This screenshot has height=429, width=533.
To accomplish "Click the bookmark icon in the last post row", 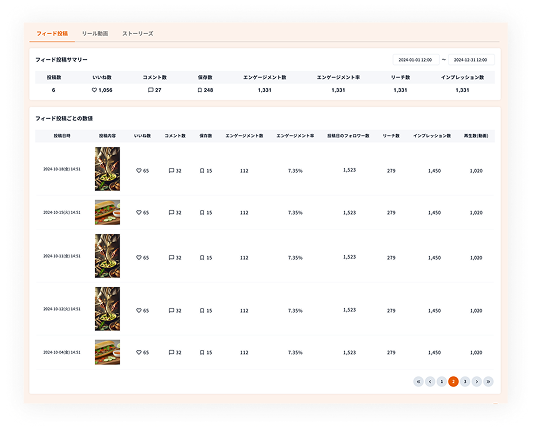I will click(202, 353).
